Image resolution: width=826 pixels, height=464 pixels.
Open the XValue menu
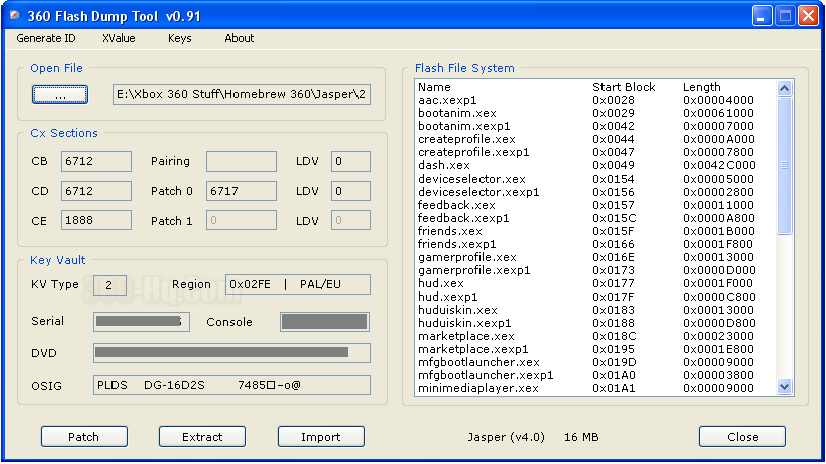(119, 38)
